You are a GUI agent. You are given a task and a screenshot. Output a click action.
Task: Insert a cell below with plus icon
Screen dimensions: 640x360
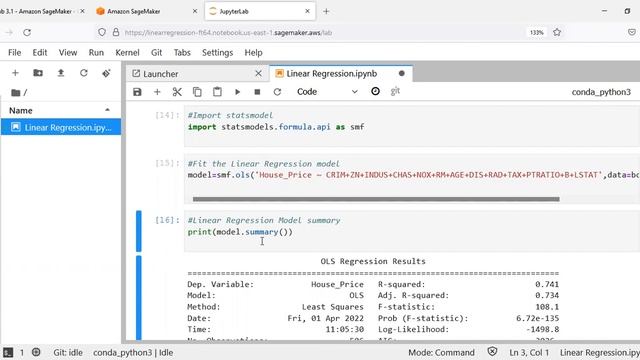click(157, 92)
